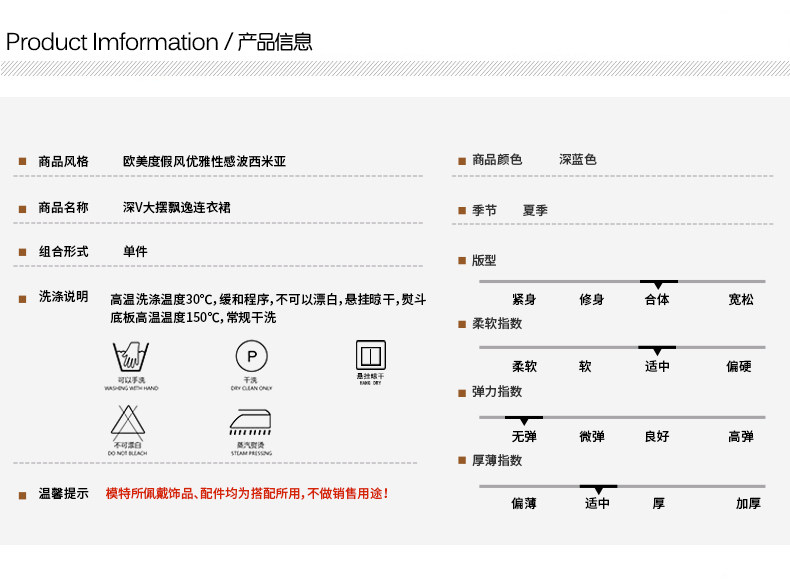
Task: Click the 版型 slider marker at 合体
Action: coord(659,284)
